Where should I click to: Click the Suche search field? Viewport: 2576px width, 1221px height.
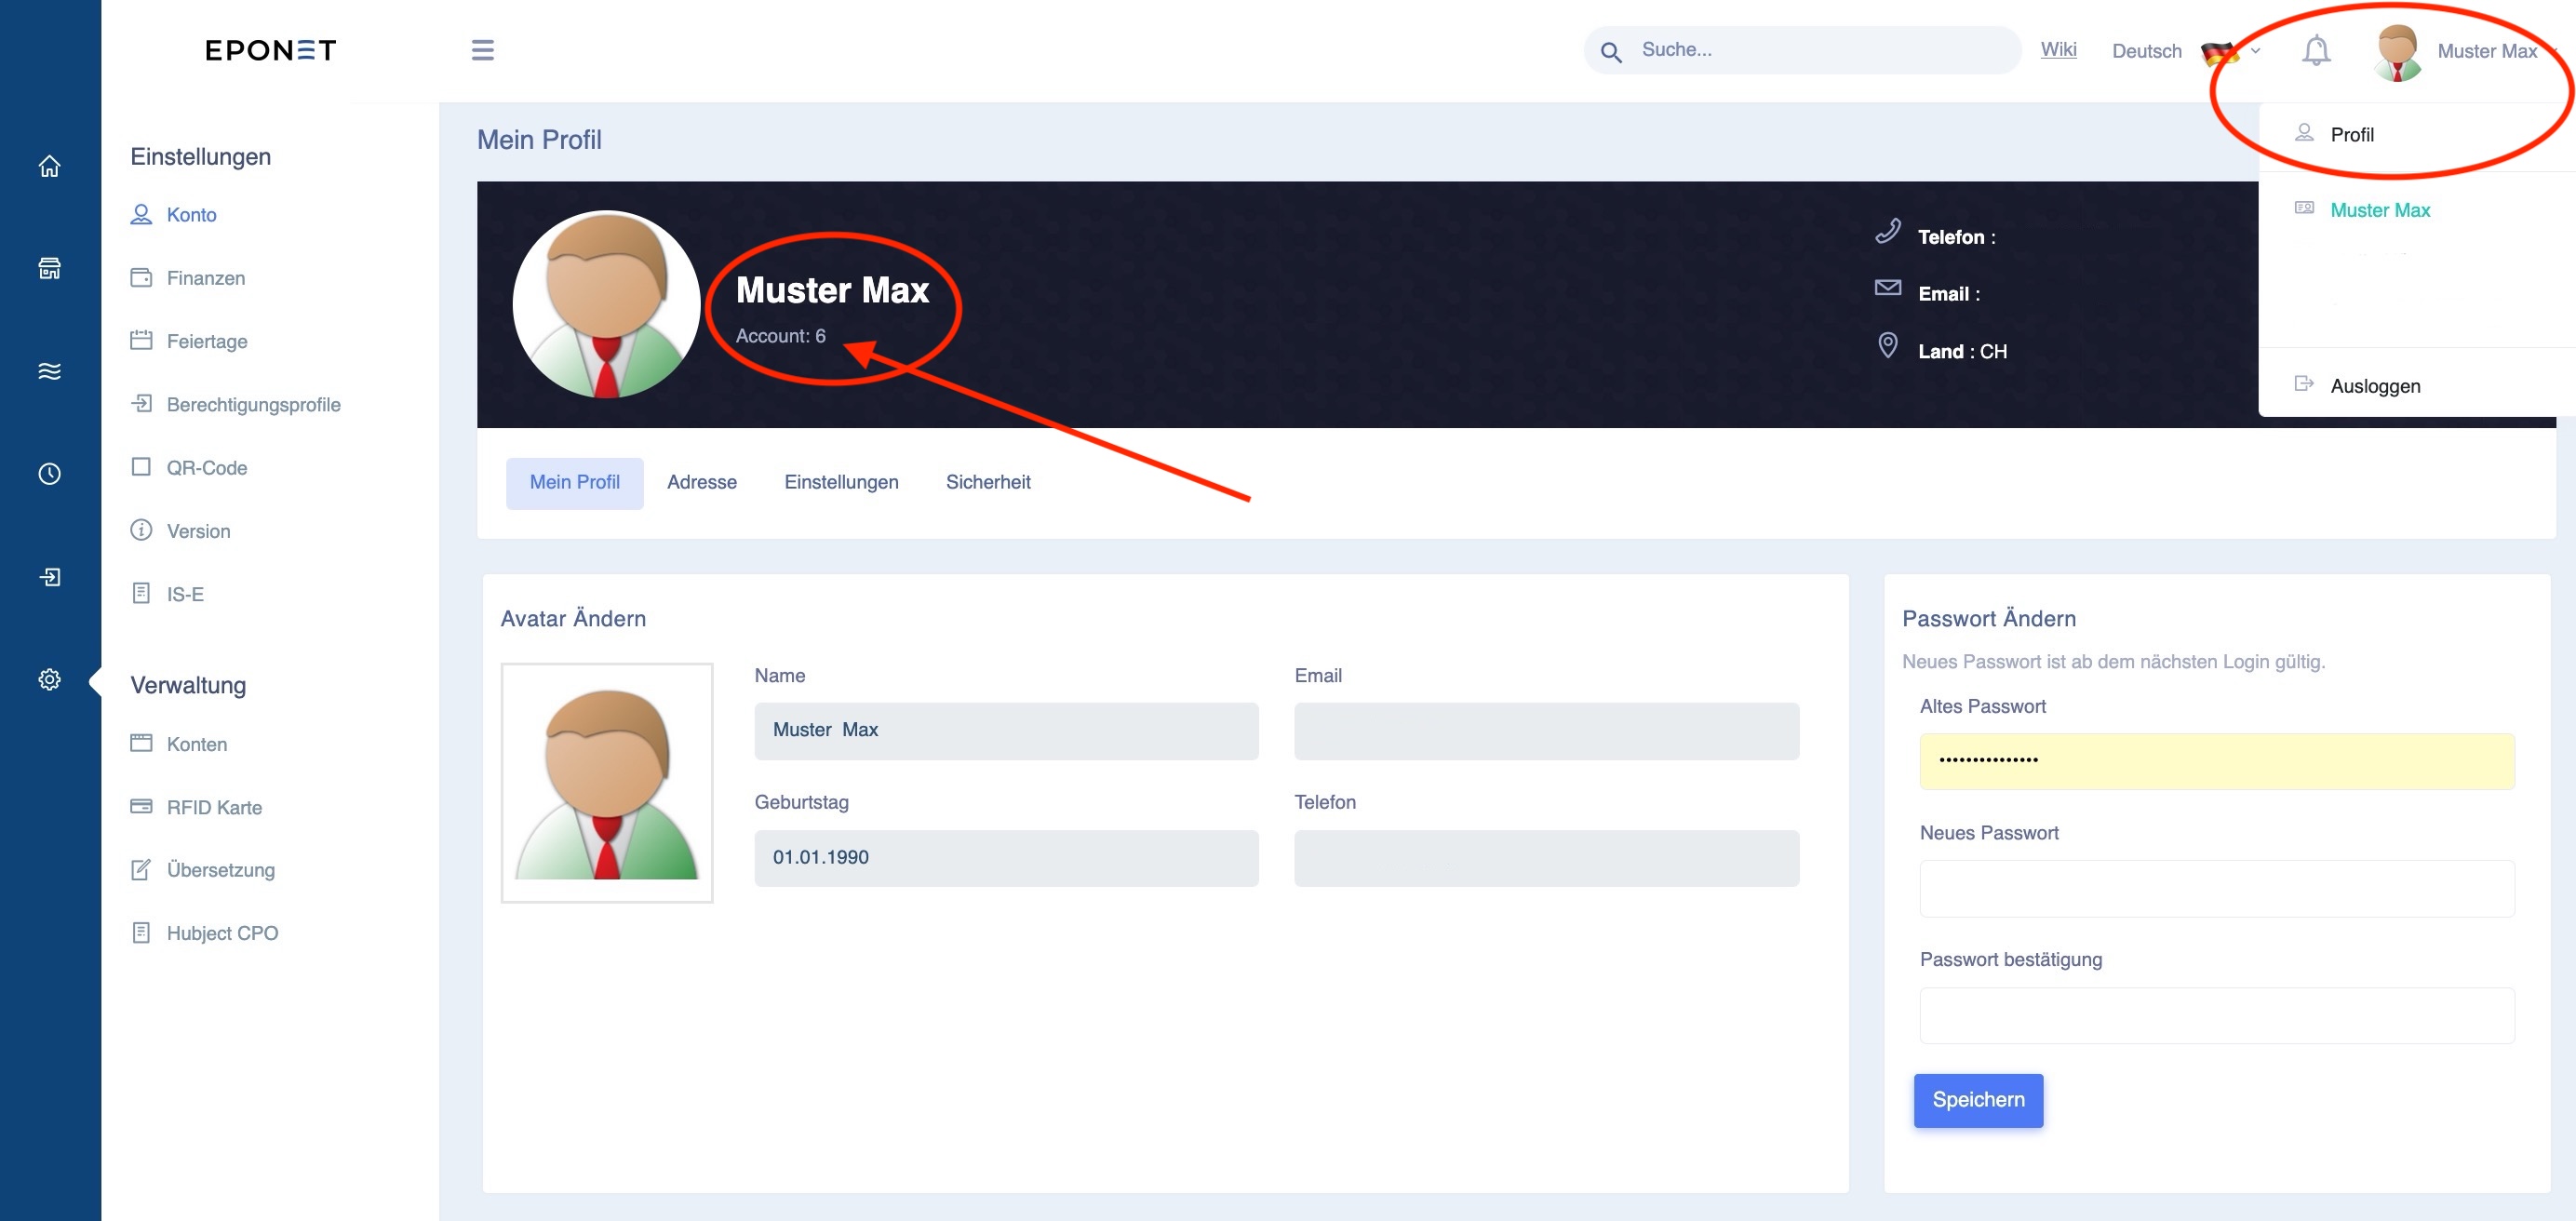point(1802,50)
